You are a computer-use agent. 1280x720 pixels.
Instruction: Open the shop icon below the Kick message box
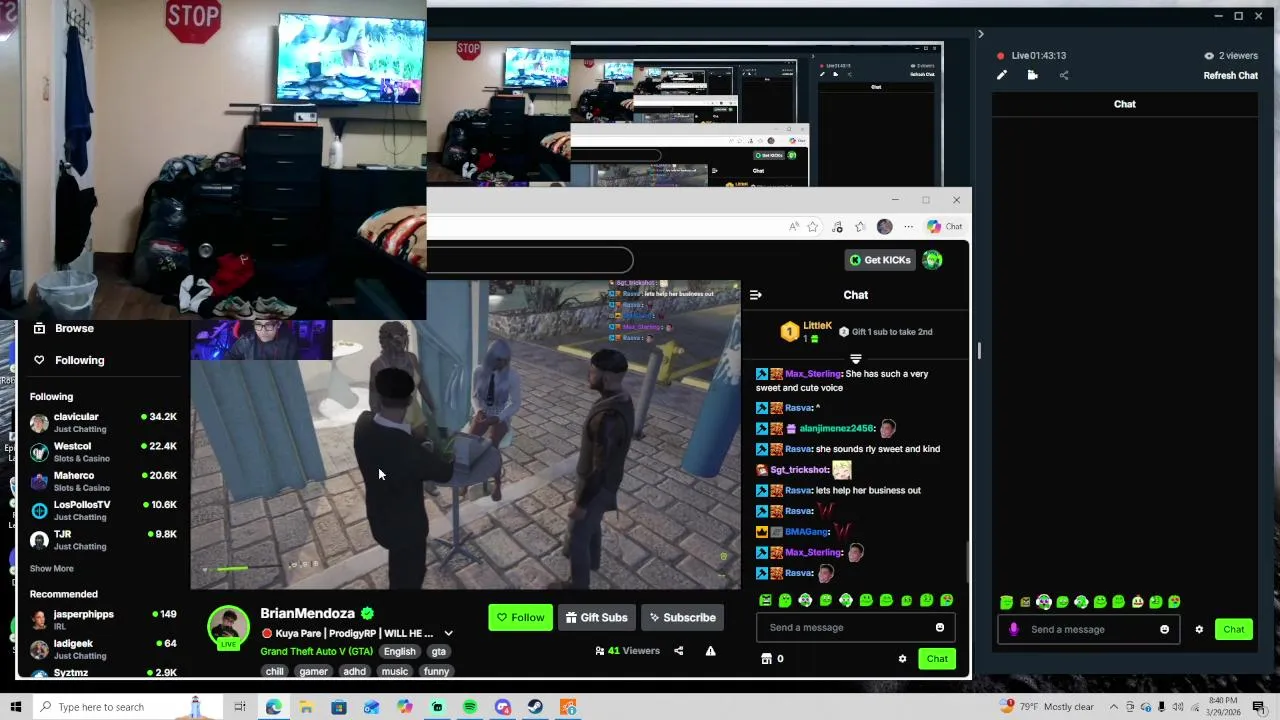click(766, 659)
